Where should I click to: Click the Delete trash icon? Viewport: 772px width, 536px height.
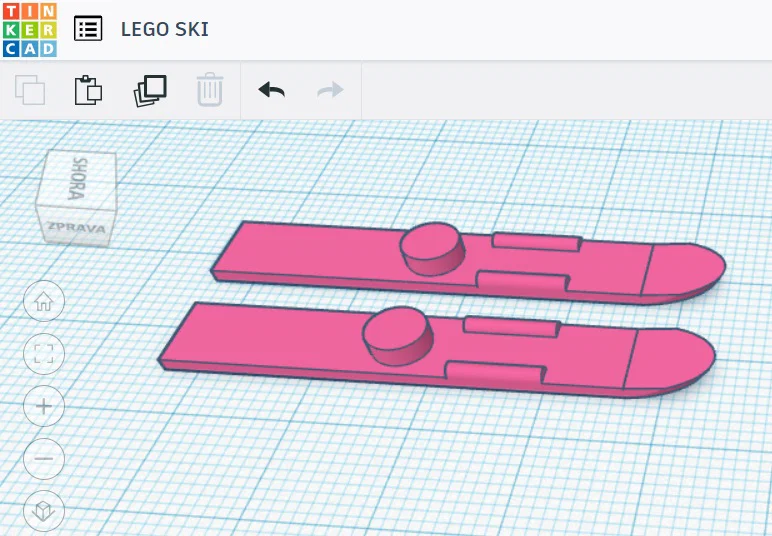point(210,90)
